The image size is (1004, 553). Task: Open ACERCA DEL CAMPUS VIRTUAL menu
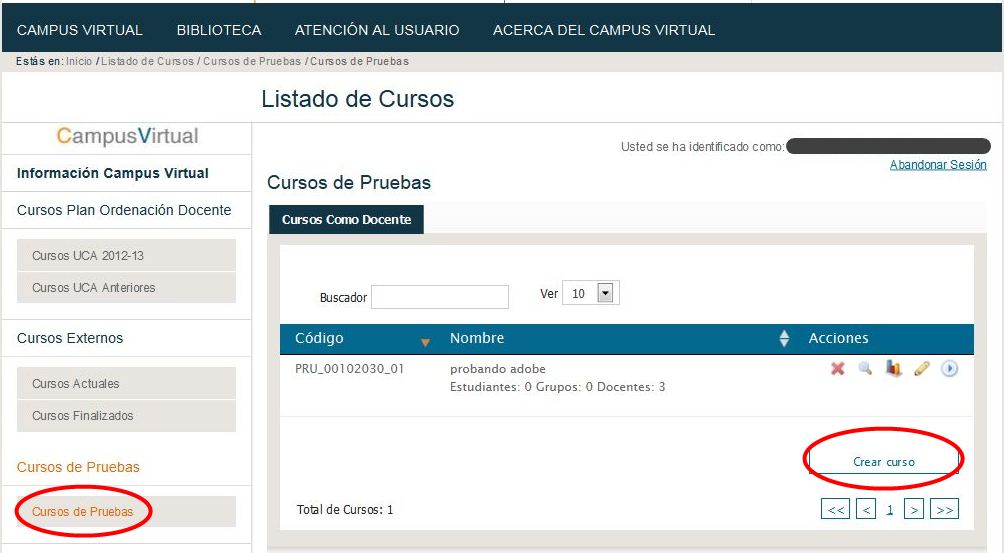point(604,30)
